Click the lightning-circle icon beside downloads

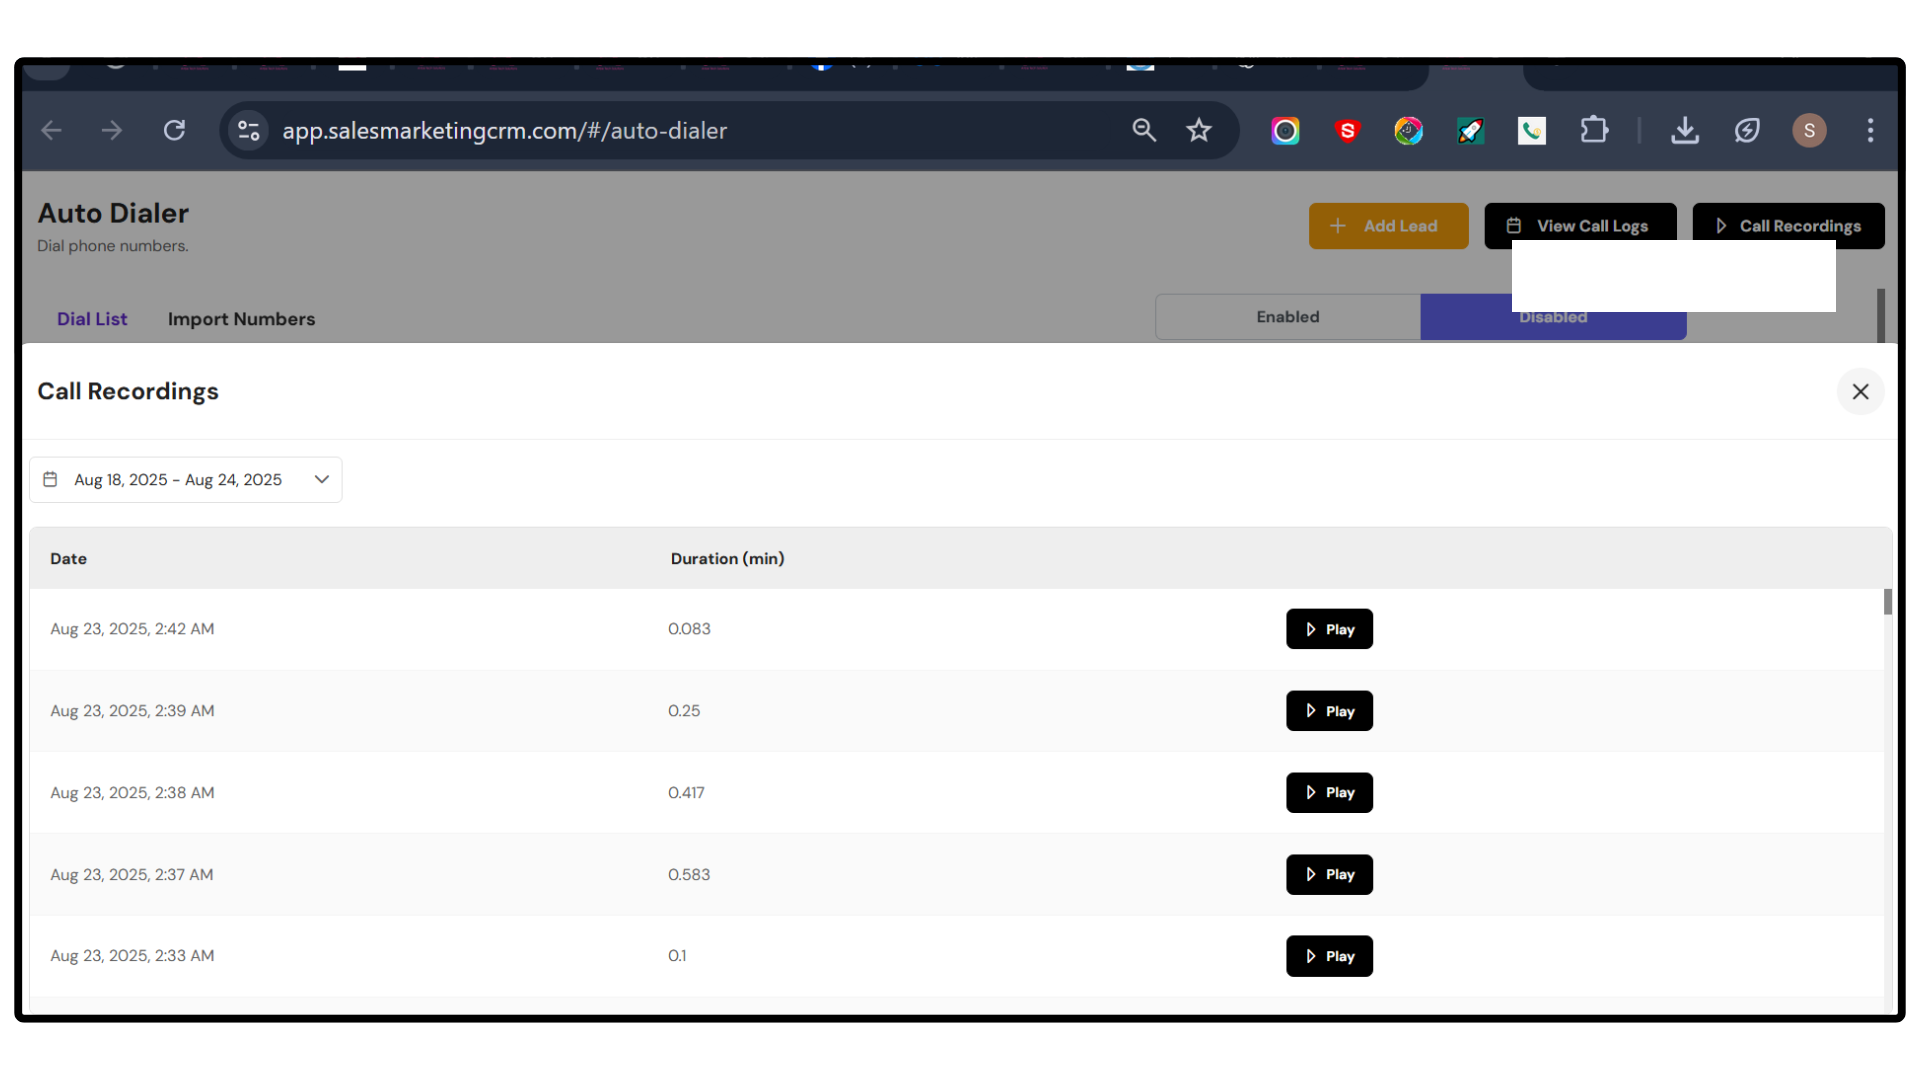point(1747,130)
